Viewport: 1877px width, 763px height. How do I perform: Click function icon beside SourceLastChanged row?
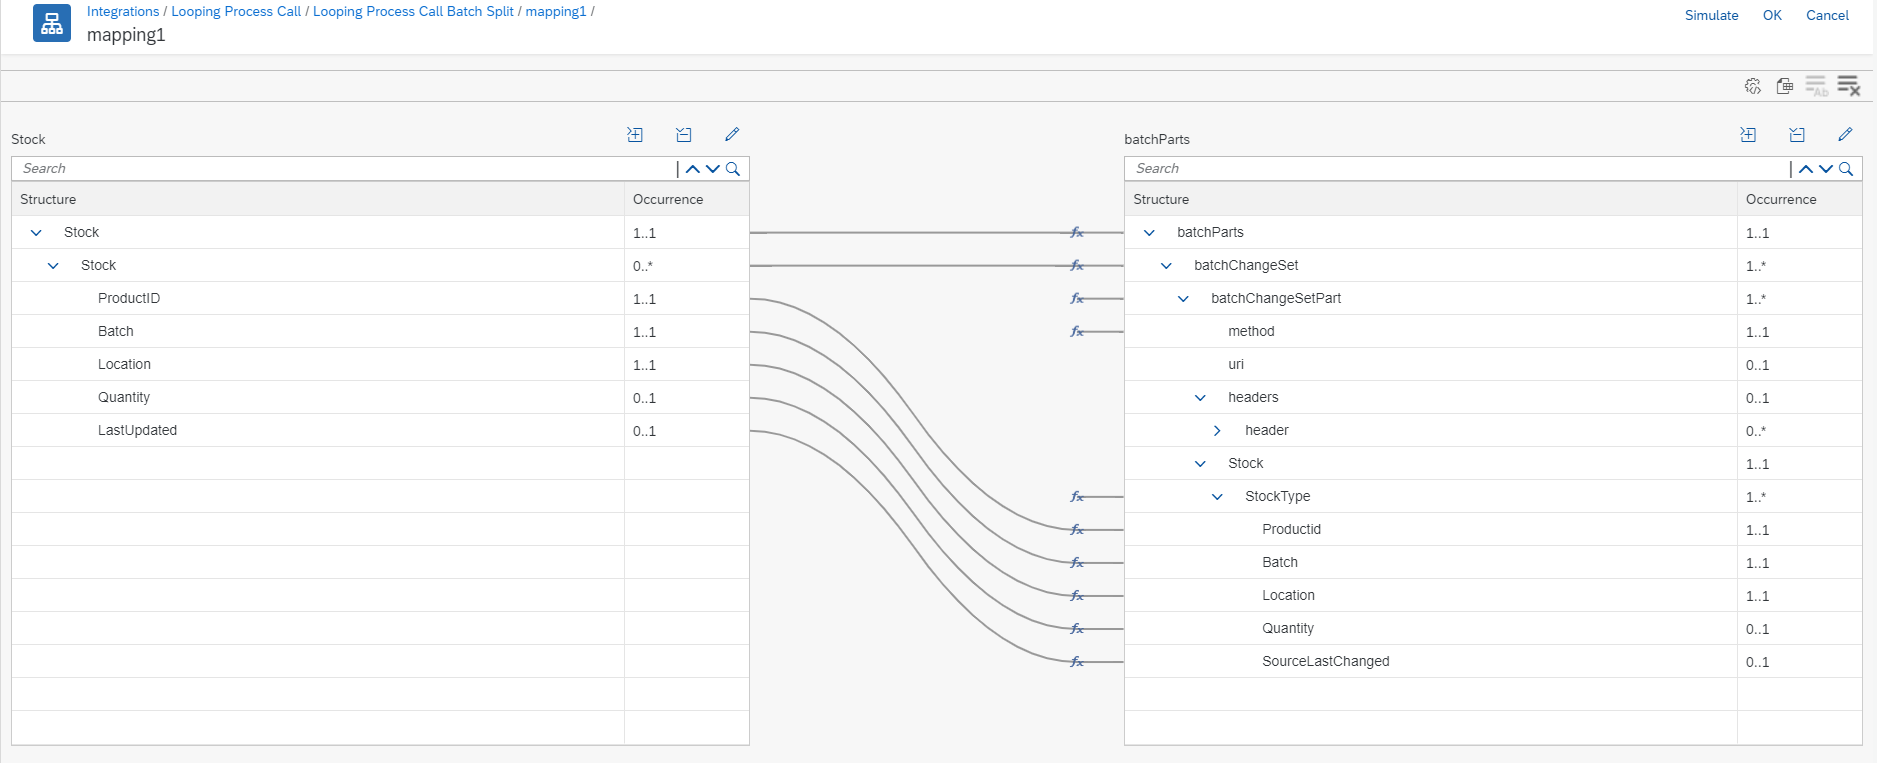pyautogui.click(x=1077, y=661)
